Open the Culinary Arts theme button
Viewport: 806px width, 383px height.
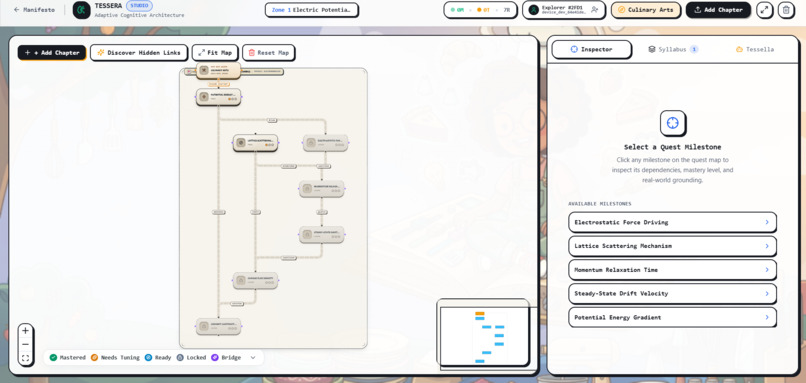646,10
